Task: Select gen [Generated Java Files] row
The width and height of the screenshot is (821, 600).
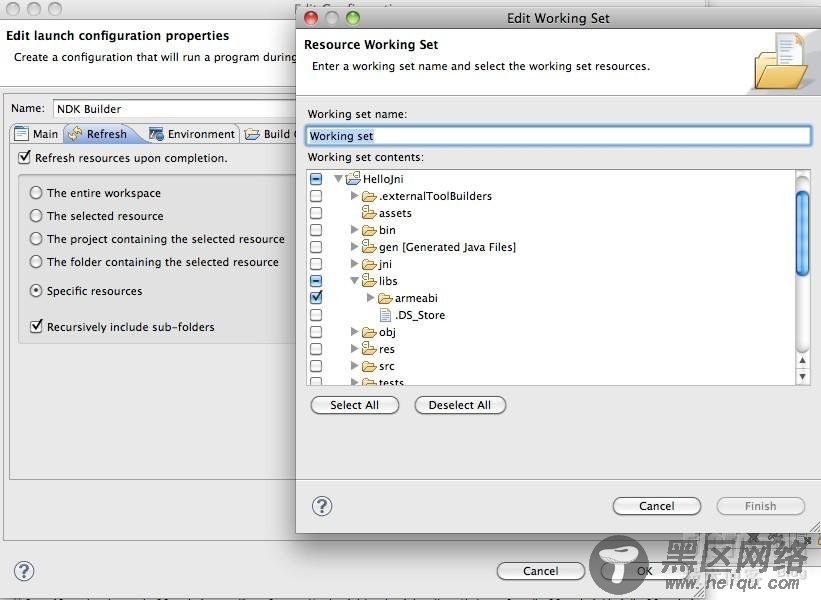Action: click(x=447, y=247)
